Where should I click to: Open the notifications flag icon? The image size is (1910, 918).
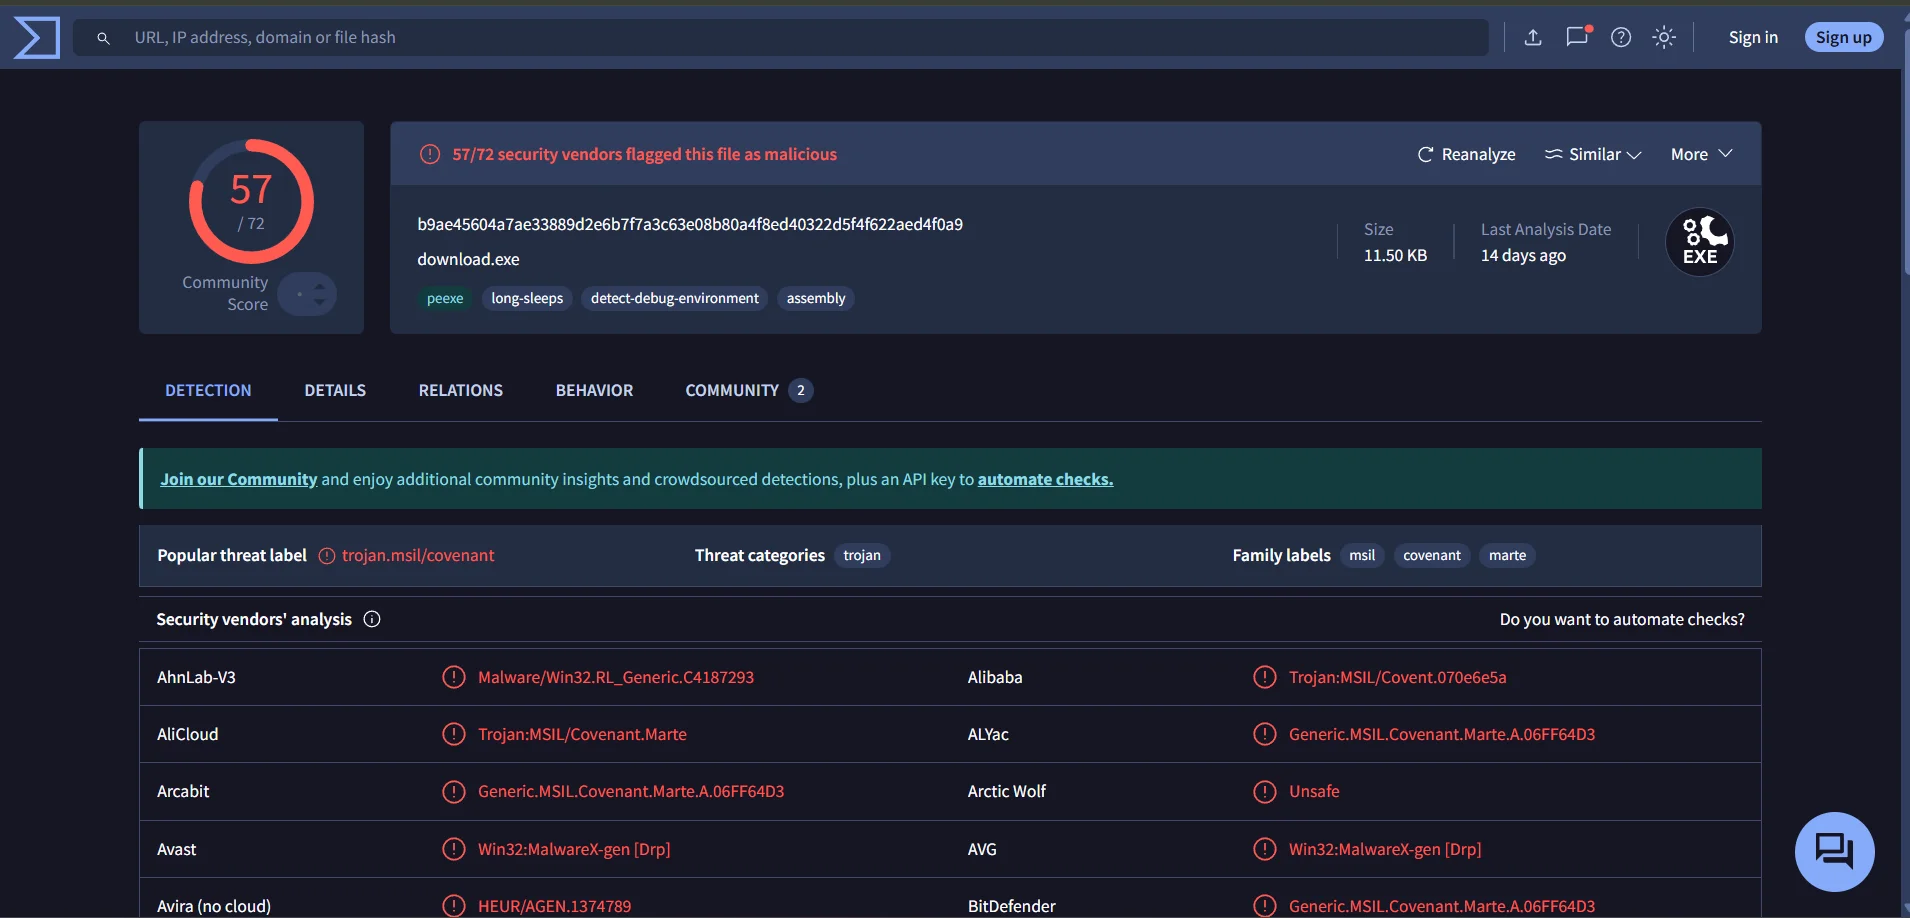1577,38
